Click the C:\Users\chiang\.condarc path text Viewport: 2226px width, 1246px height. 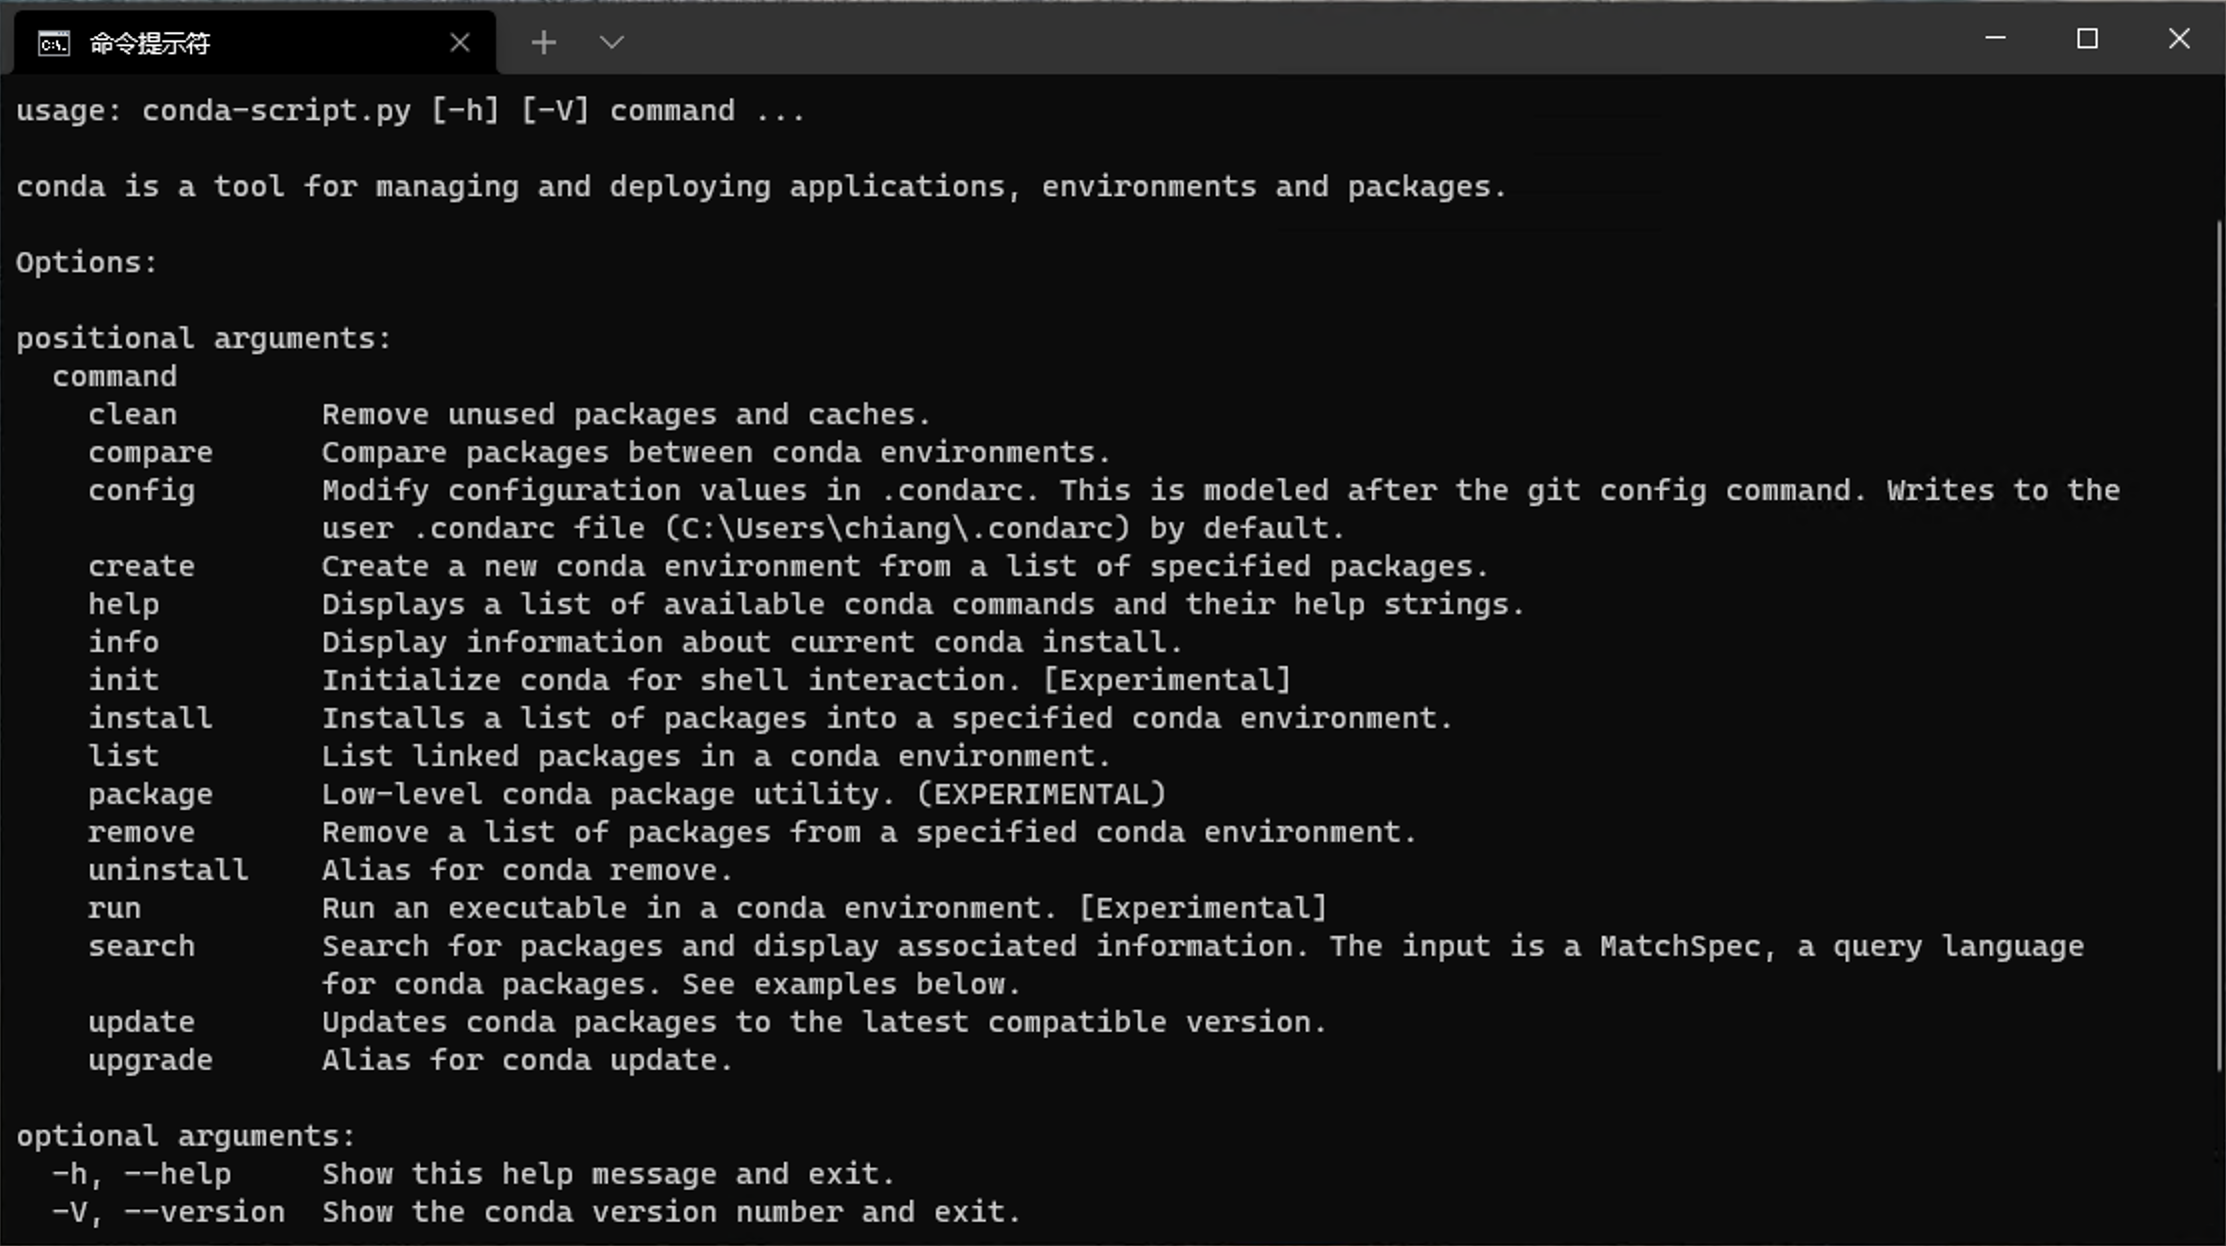tap(897, 528)
